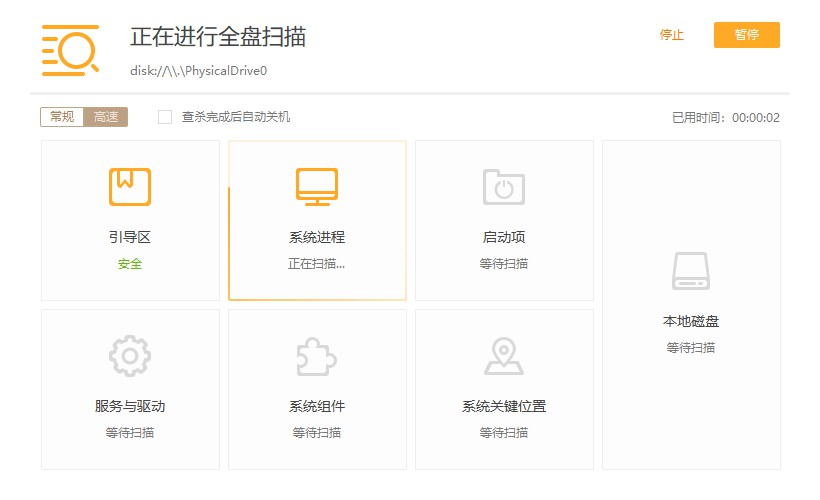
Task: Click the 引导区 label text
Action: pyautogui.click(x=130, y=237)
